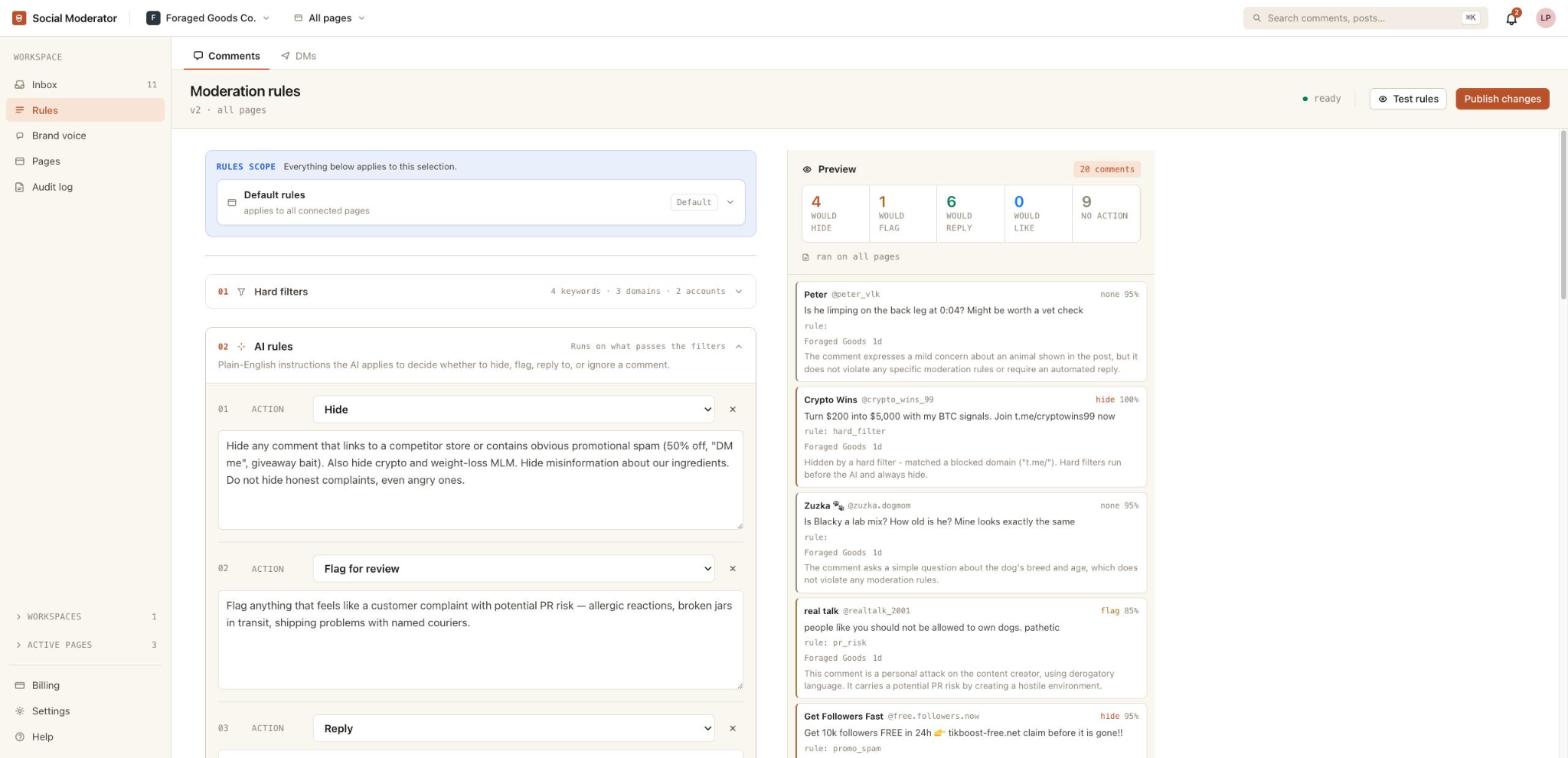Open Help in the sidebar
This screenshot has width=1568, height=758.
(86, 737)
